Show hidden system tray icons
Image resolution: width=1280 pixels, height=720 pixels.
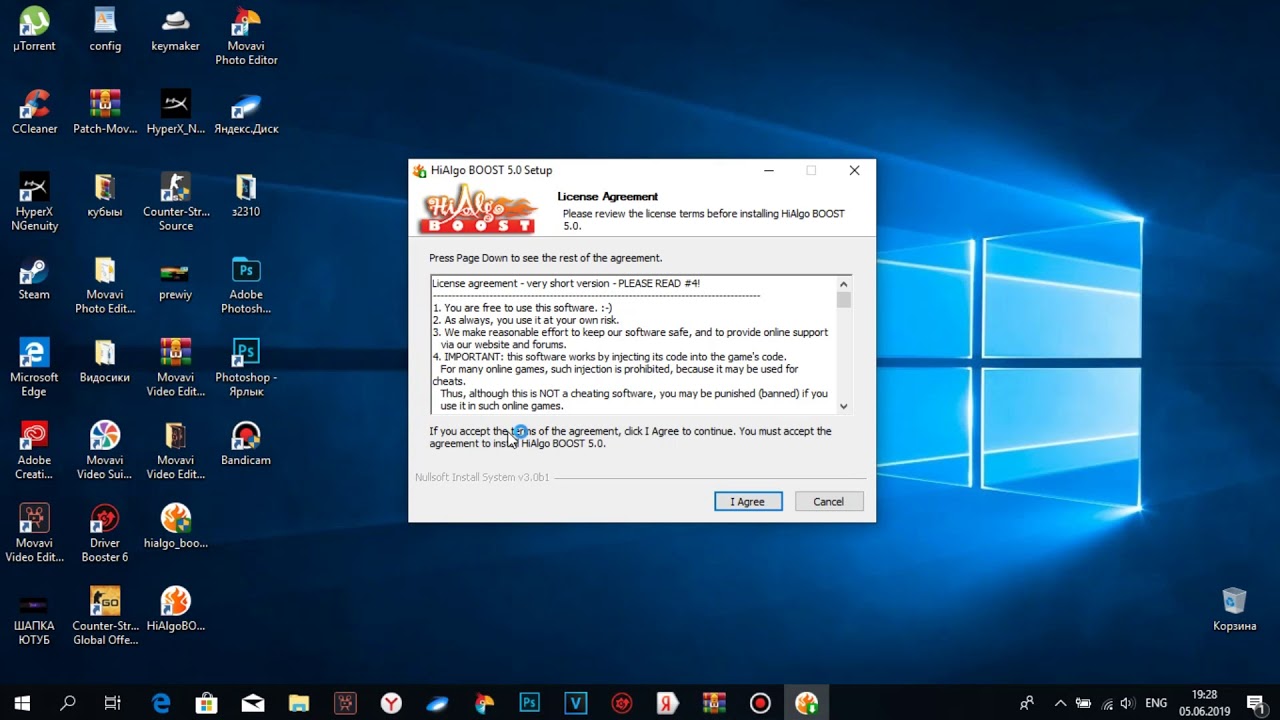(1061, 703)
